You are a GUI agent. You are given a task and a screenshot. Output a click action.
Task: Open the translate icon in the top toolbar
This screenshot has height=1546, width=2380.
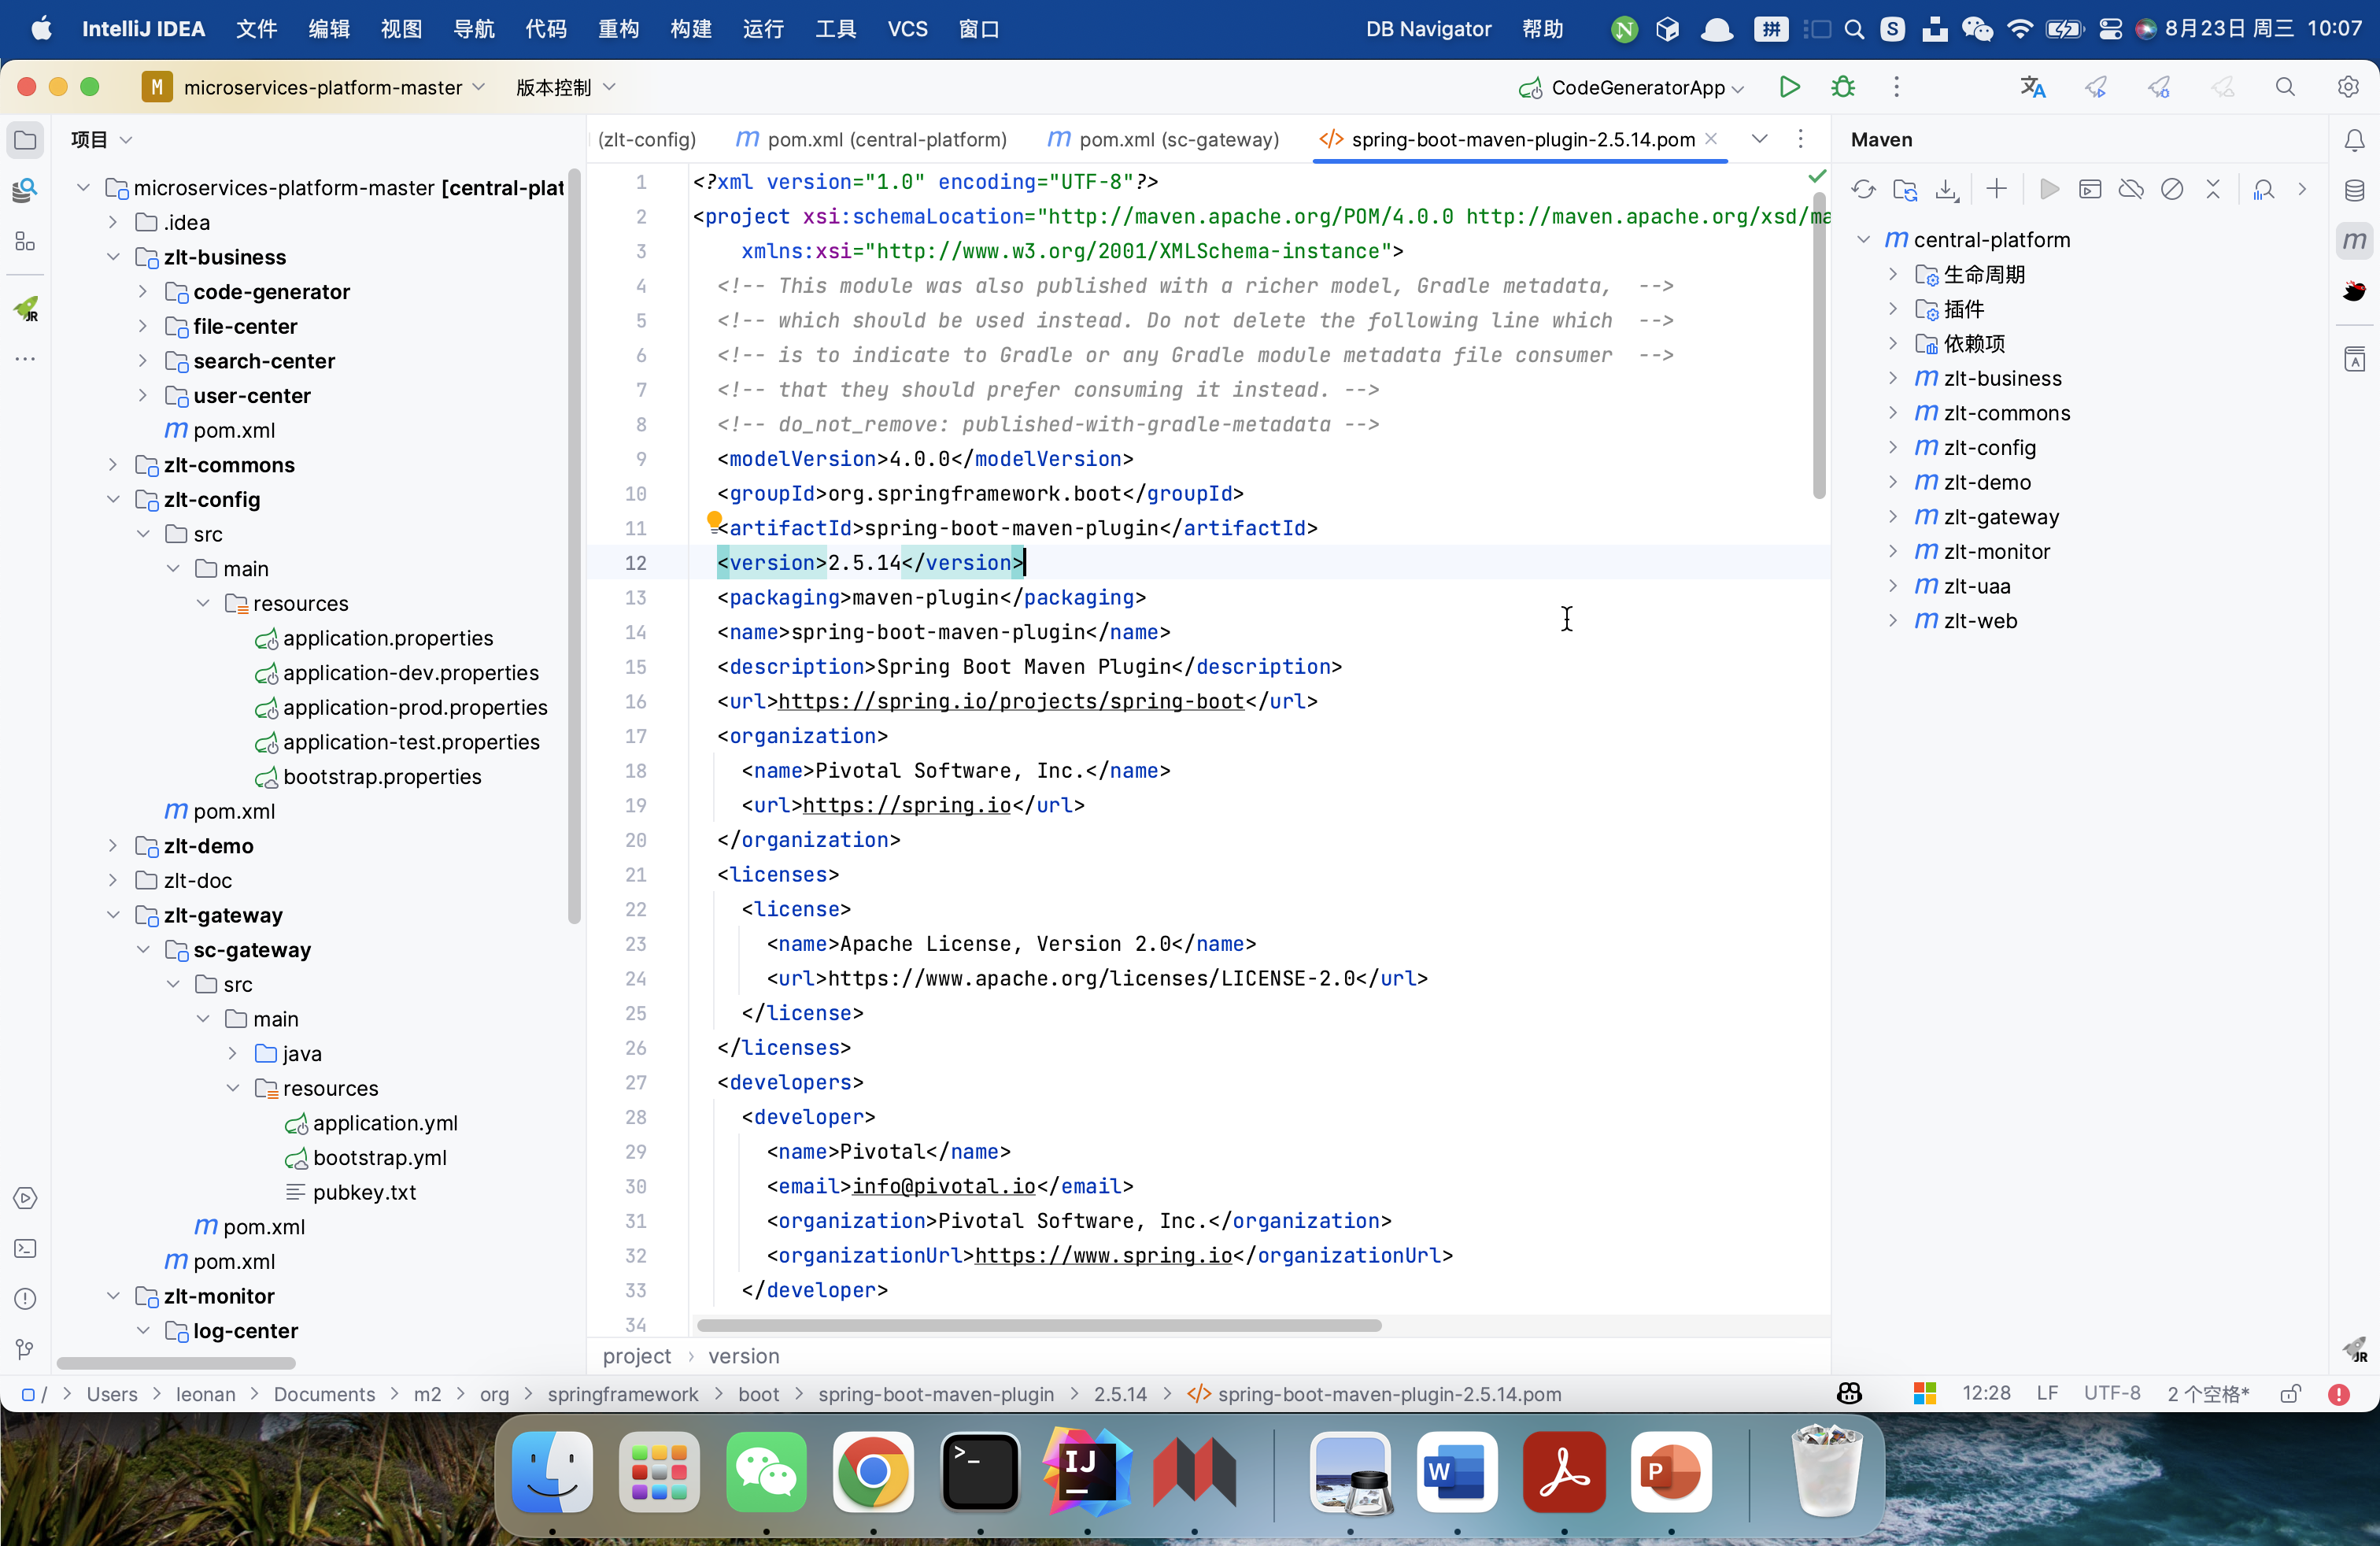click(x=2032, y=87)
